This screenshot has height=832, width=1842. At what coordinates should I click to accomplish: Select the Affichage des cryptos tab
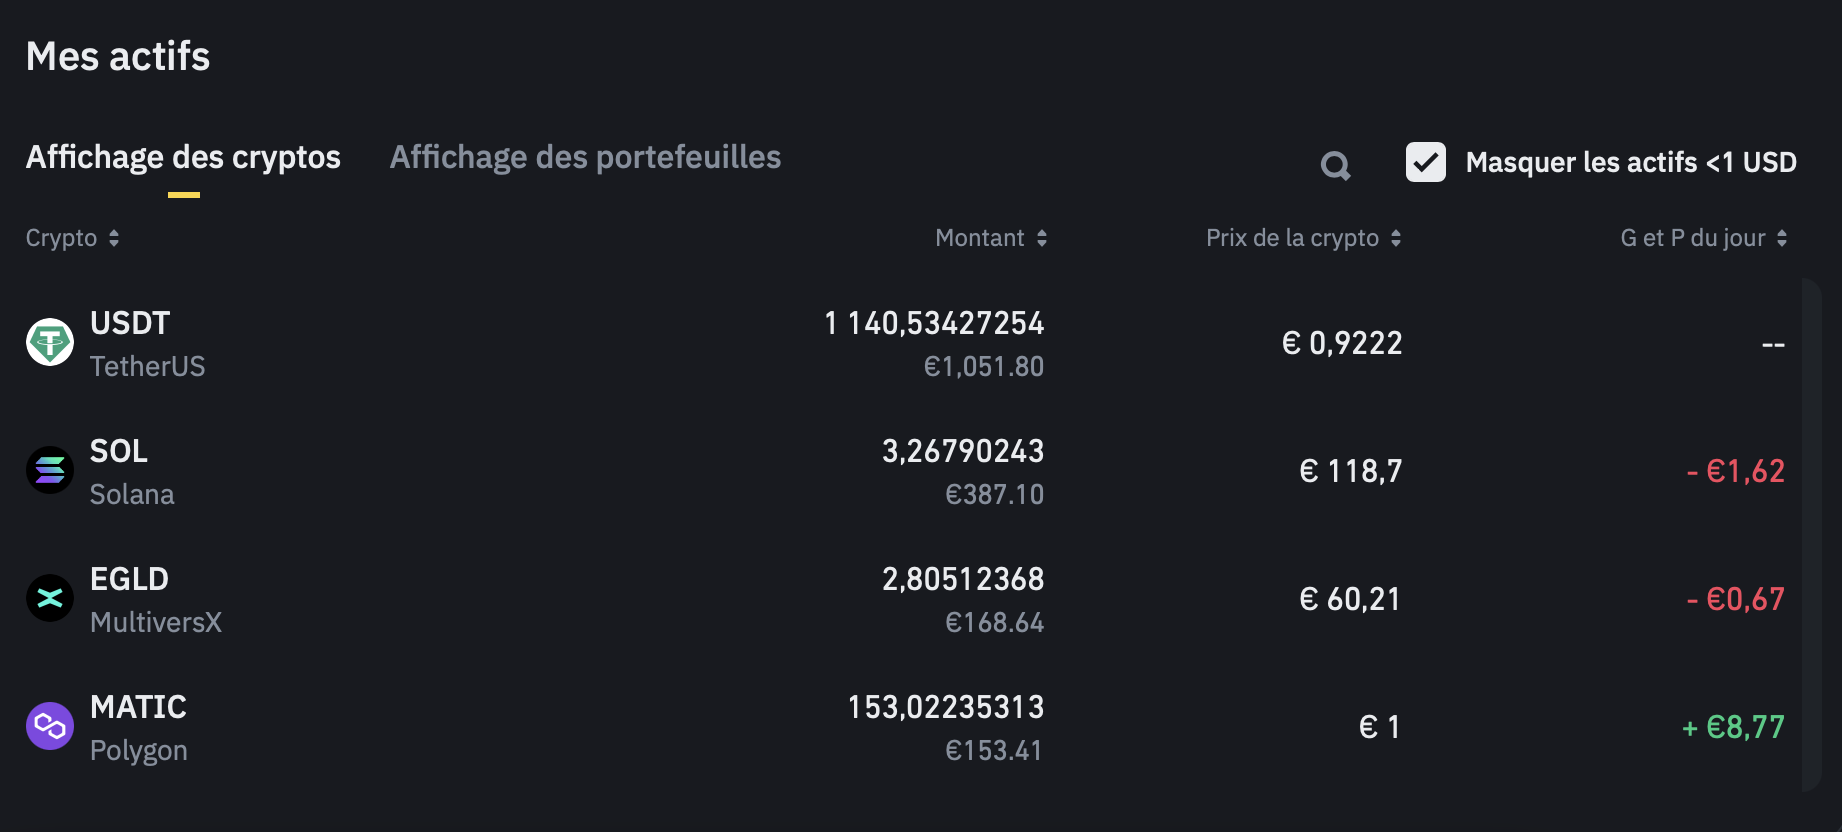click(x=183, y=158)
